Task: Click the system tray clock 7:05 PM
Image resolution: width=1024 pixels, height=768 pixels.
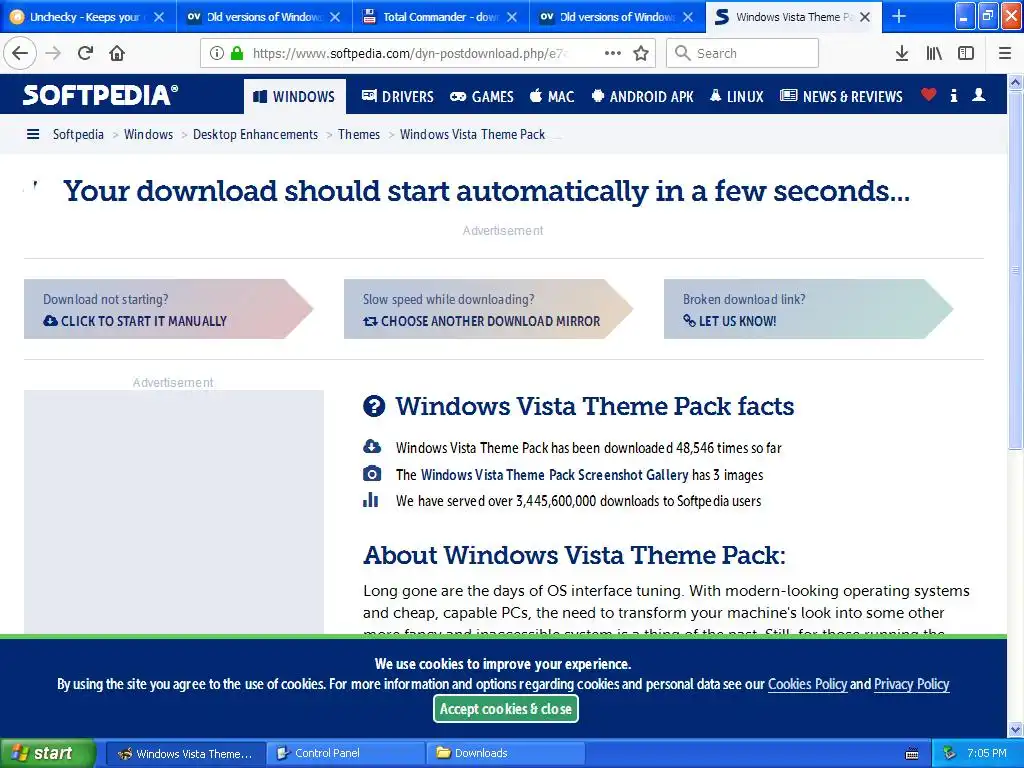Action: click(x=987, y=753)
